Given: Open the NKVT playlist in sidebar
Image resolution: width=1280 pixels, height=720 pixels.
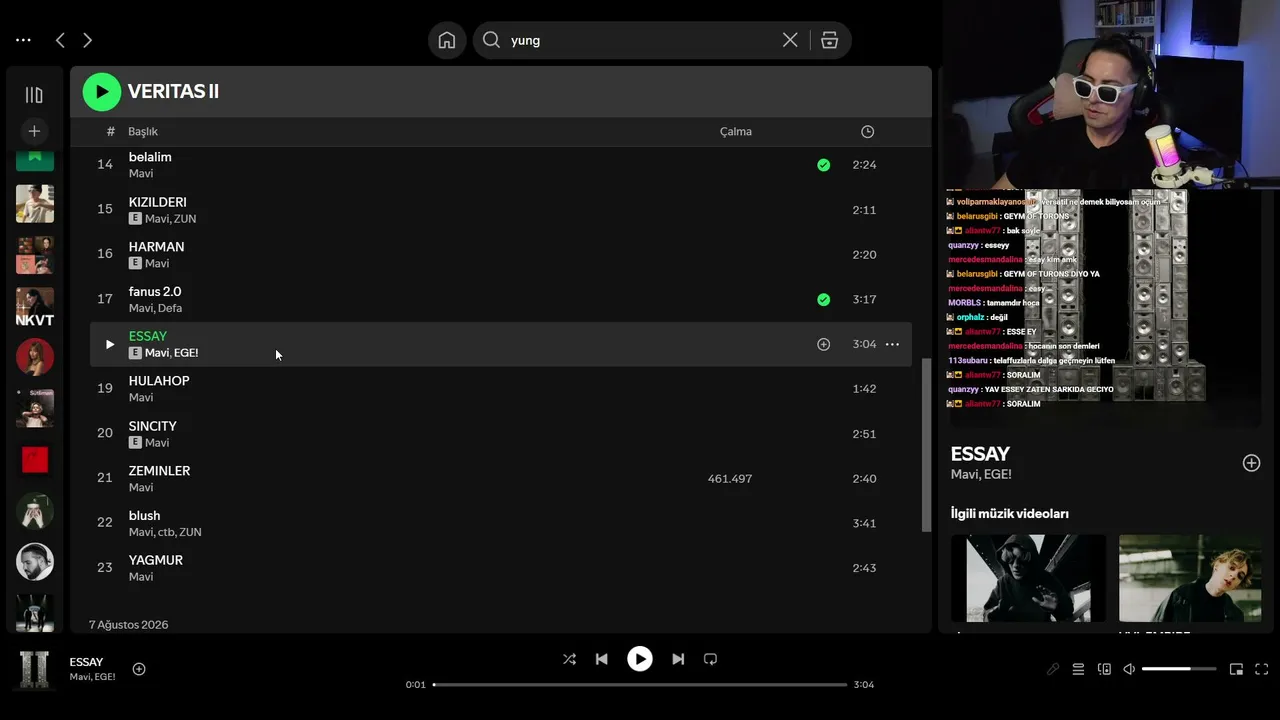Looking at the screenshot, I should tap(35, 307).
